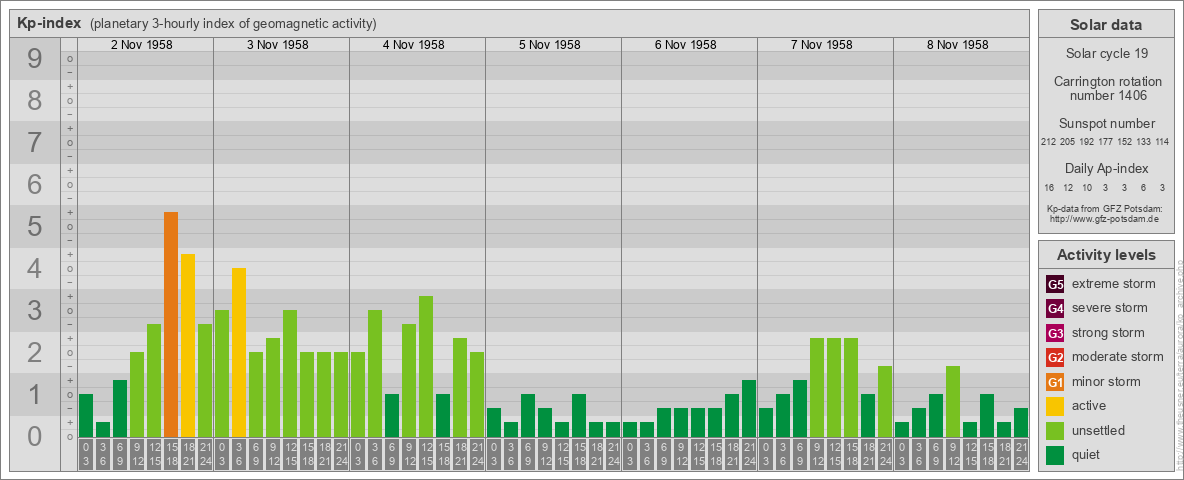Select the dark green quiet swatch
1184x480 pixels.
pos(1055,455)
